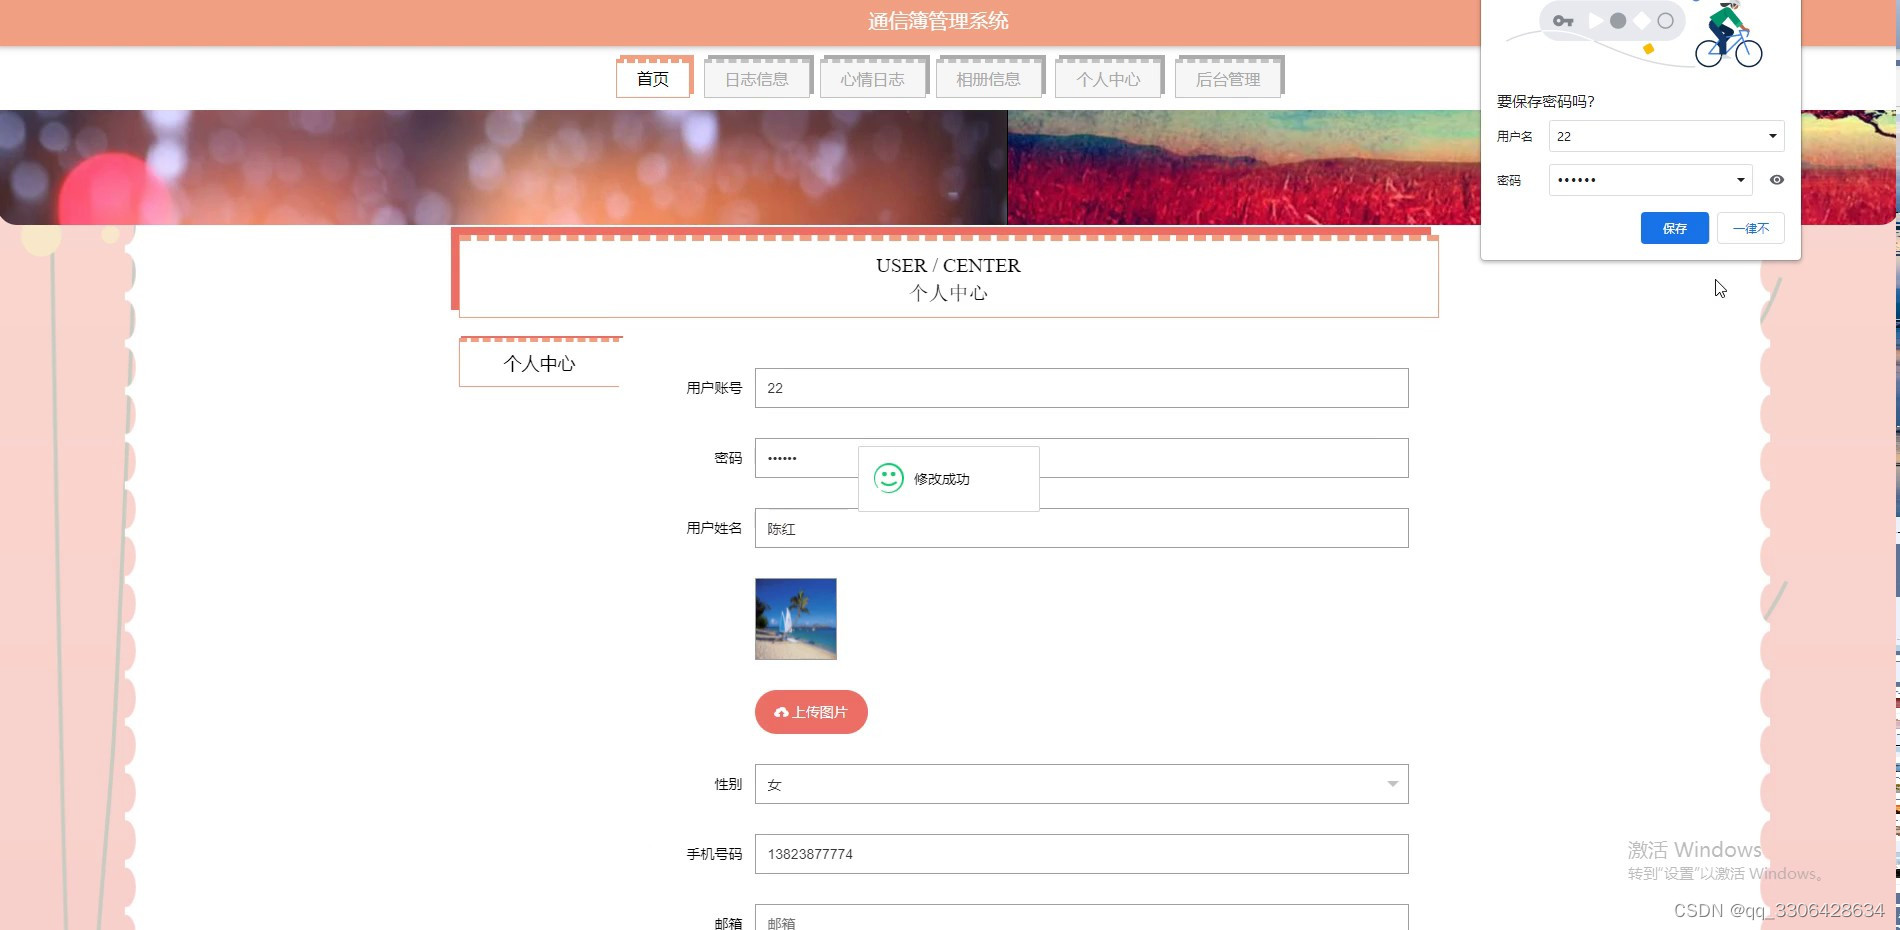Click the 上传图片 upload button
This screenshot has width=1900, height=930.
pos(811,712)
